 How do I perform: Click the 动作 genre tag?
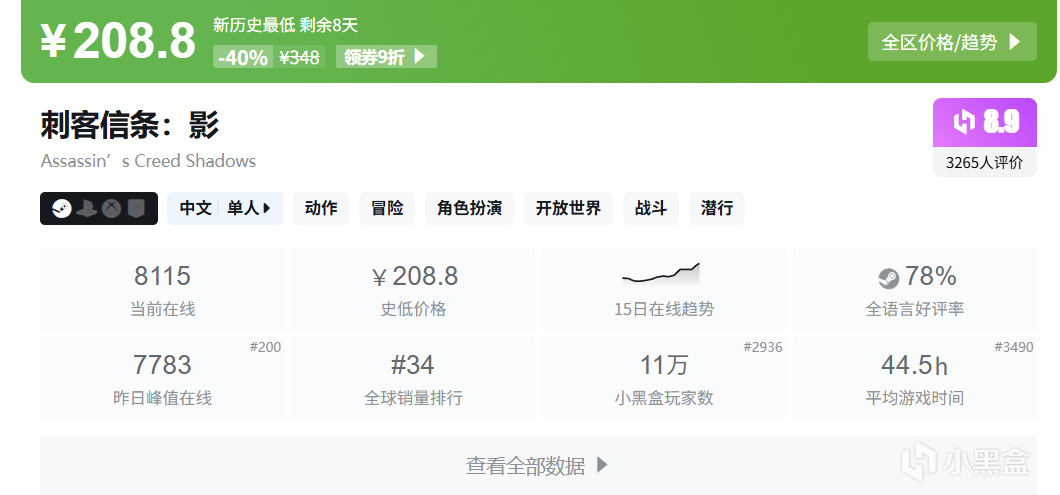321,208
